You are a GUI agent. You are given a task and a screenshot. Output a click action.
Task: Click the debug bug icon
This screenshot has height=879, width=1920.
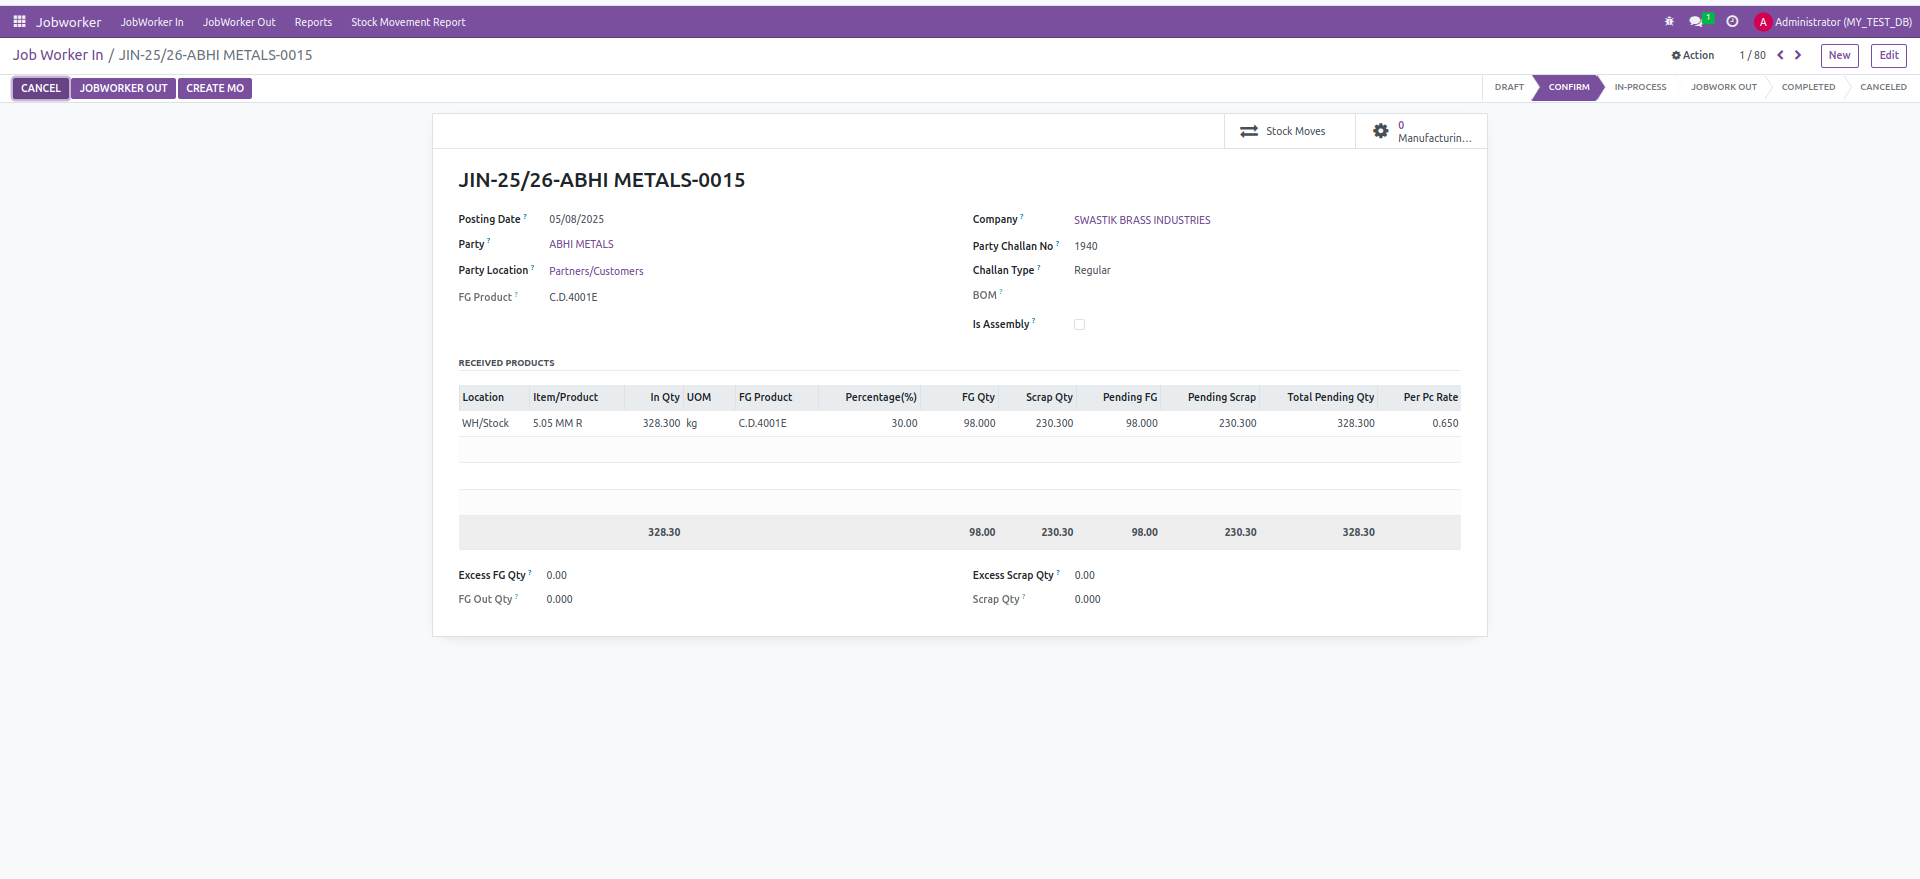(x=1669, y=21)
